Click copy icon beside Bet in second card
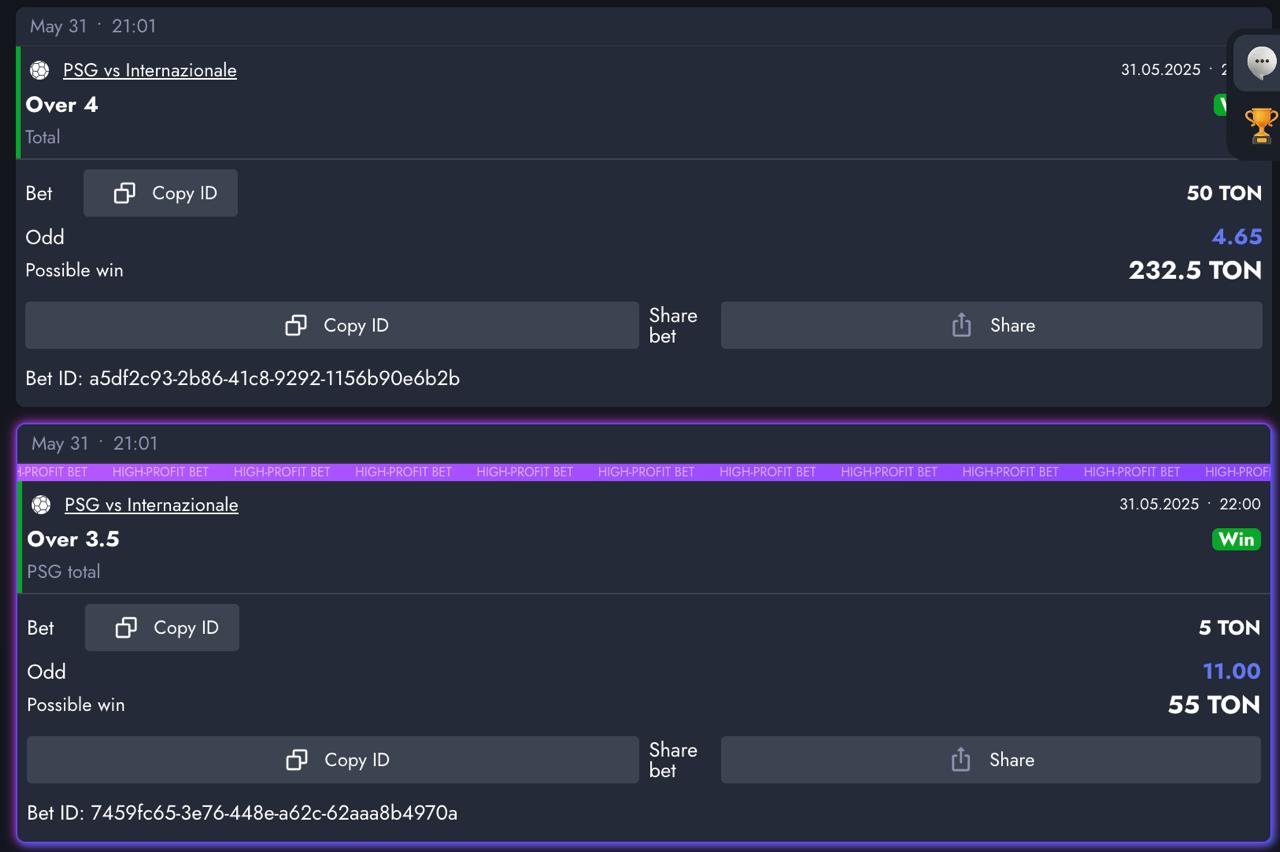Viewport: 1280px width, 852px height. 126,628
